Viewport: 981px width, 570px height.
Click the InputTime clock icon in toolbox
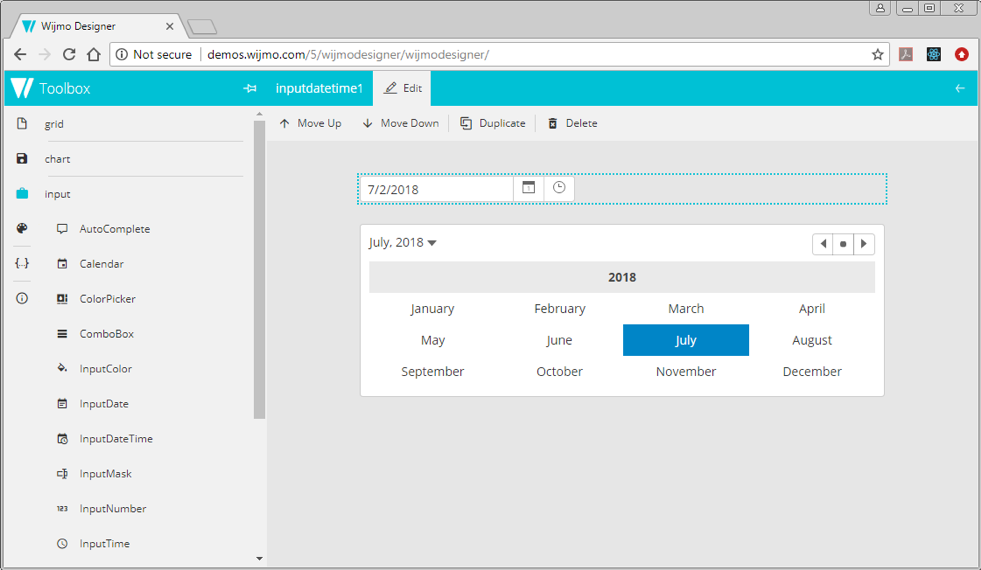(62, 544)
